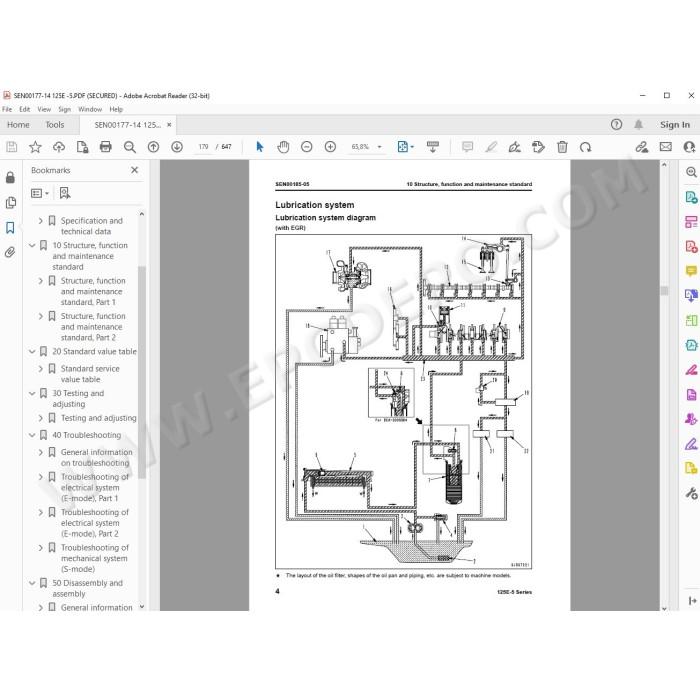Image resolution: width=700 pixels, height=700 pixels.
Task: Open the Window menu
Action: (x=90, y=109)
